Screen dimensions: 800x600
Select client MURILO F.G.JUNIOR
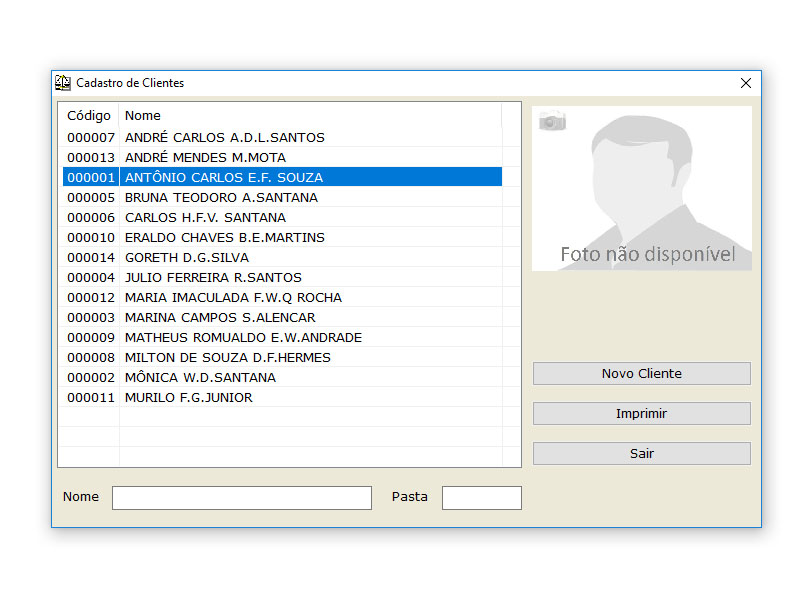pyautogui.click(x=188, y=397)
